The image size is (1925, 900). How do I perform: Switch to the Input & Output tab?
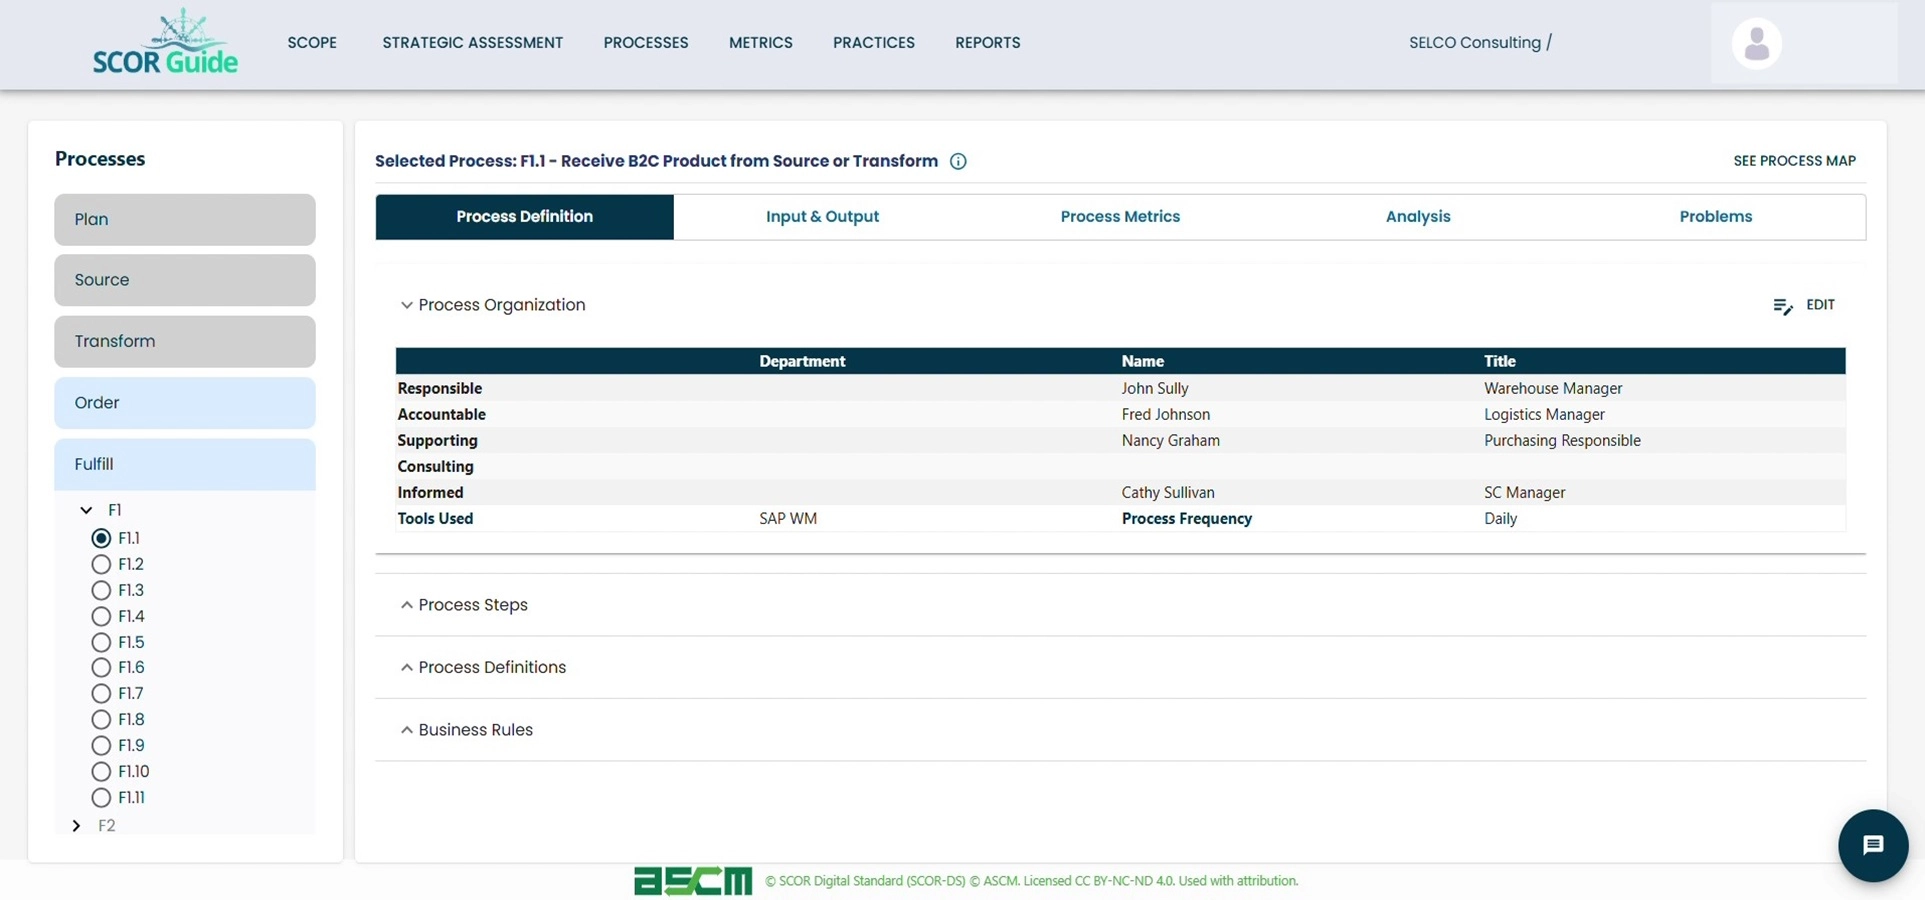click(822, 216)
